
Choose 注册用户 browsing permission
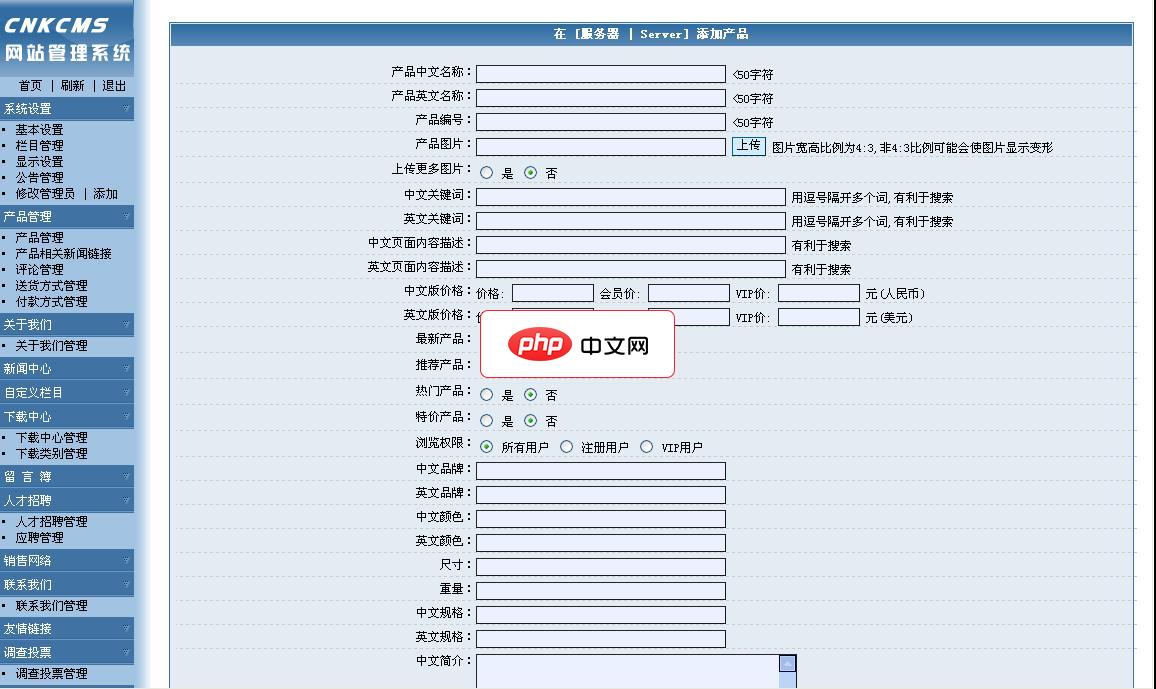(x=568, y=446)
